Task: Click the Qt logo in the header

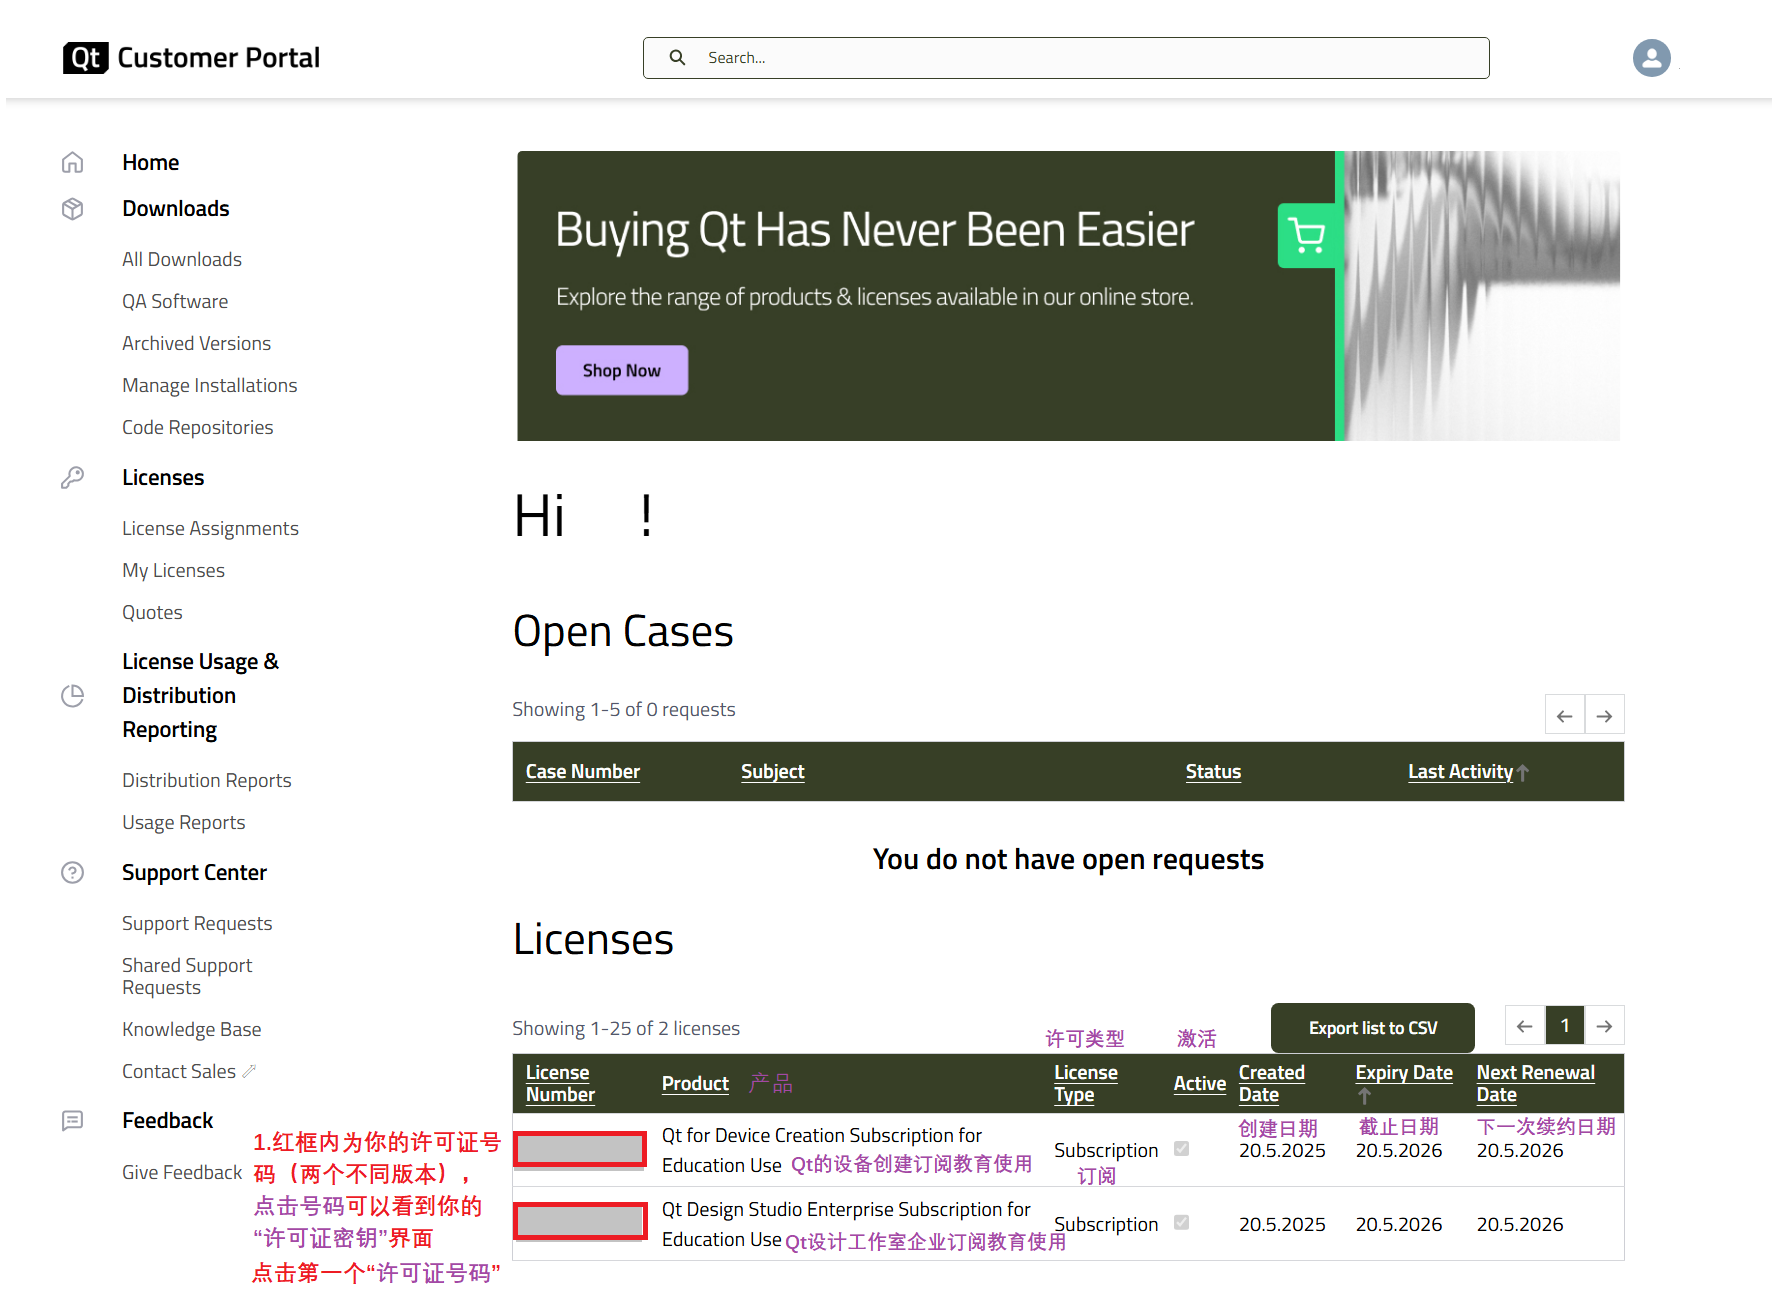Action: (x=85, y=58)
